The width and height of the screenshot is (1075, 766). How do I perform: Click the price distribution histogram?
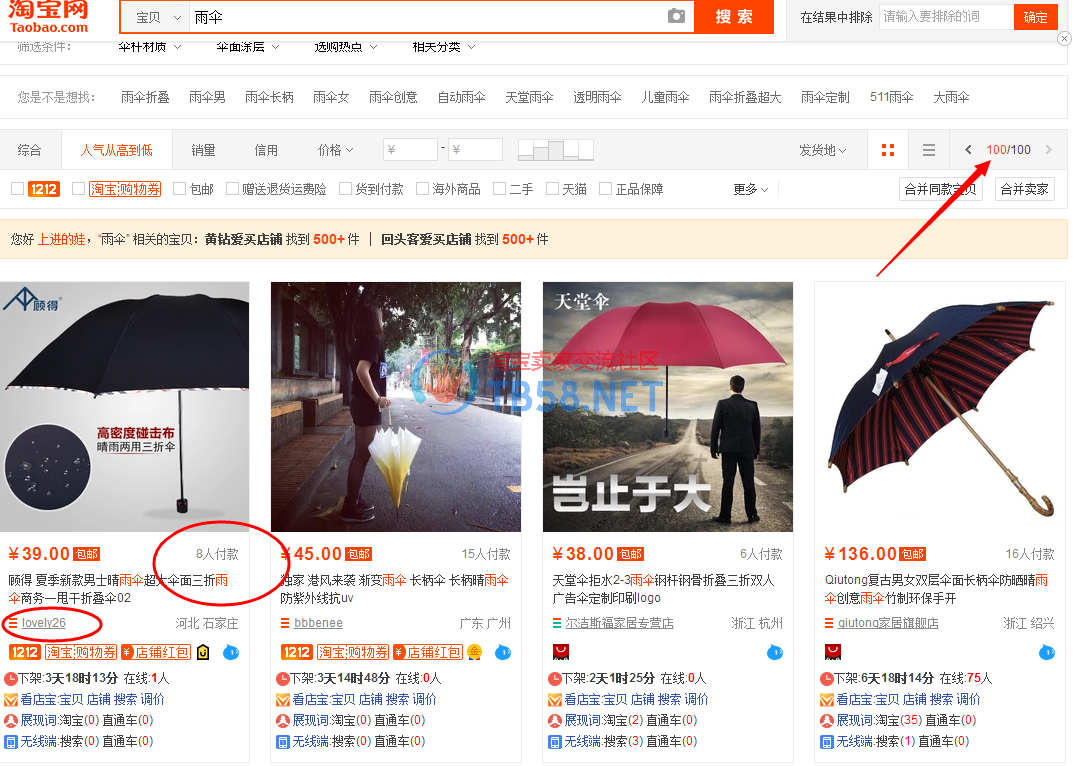[x=555, y=150]
